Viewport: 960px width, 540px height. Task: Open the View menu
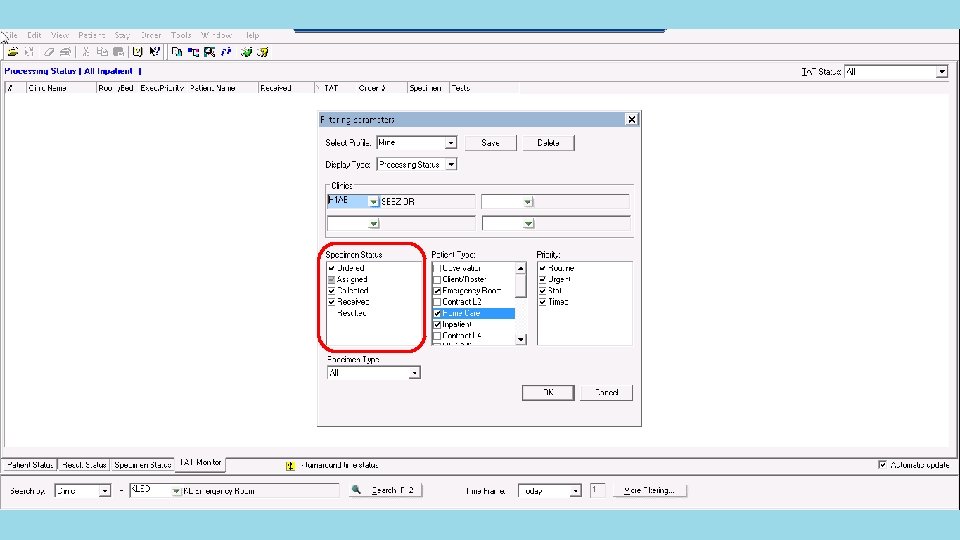[x=59, y=35]
